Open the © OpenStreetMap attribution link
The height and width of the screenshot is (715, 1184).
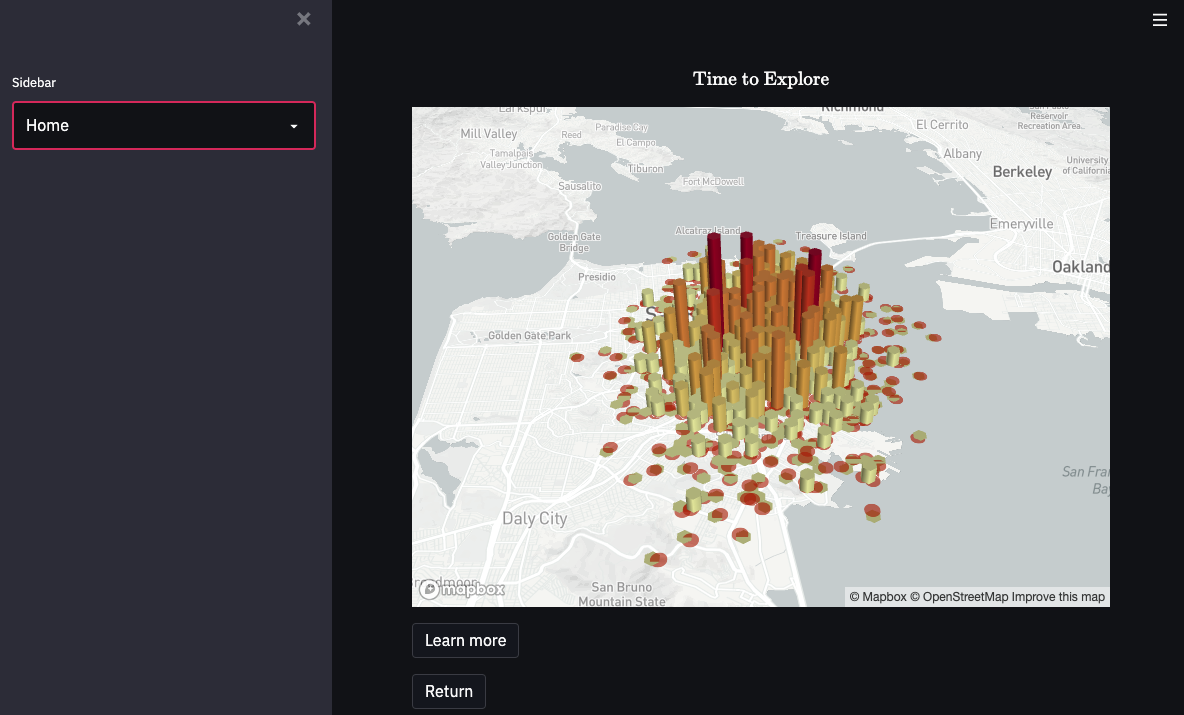(x=959, y=596)
